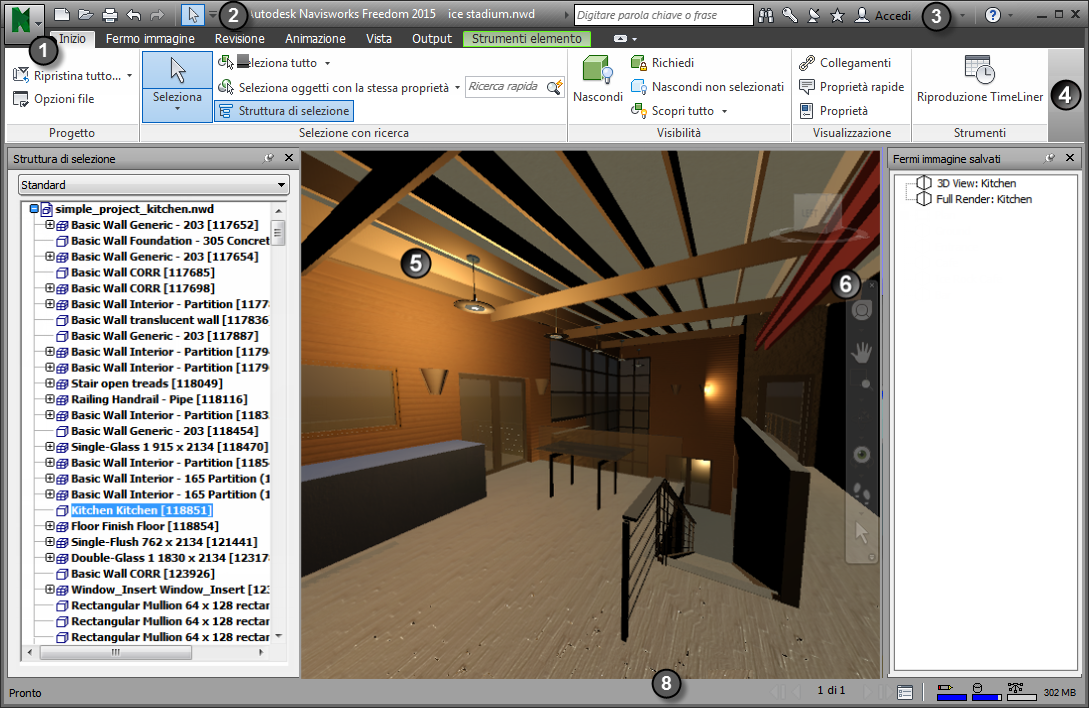Select the arrow Select tool on navigation bar
The image size is (1089, 708).
(x=862, y=533)
